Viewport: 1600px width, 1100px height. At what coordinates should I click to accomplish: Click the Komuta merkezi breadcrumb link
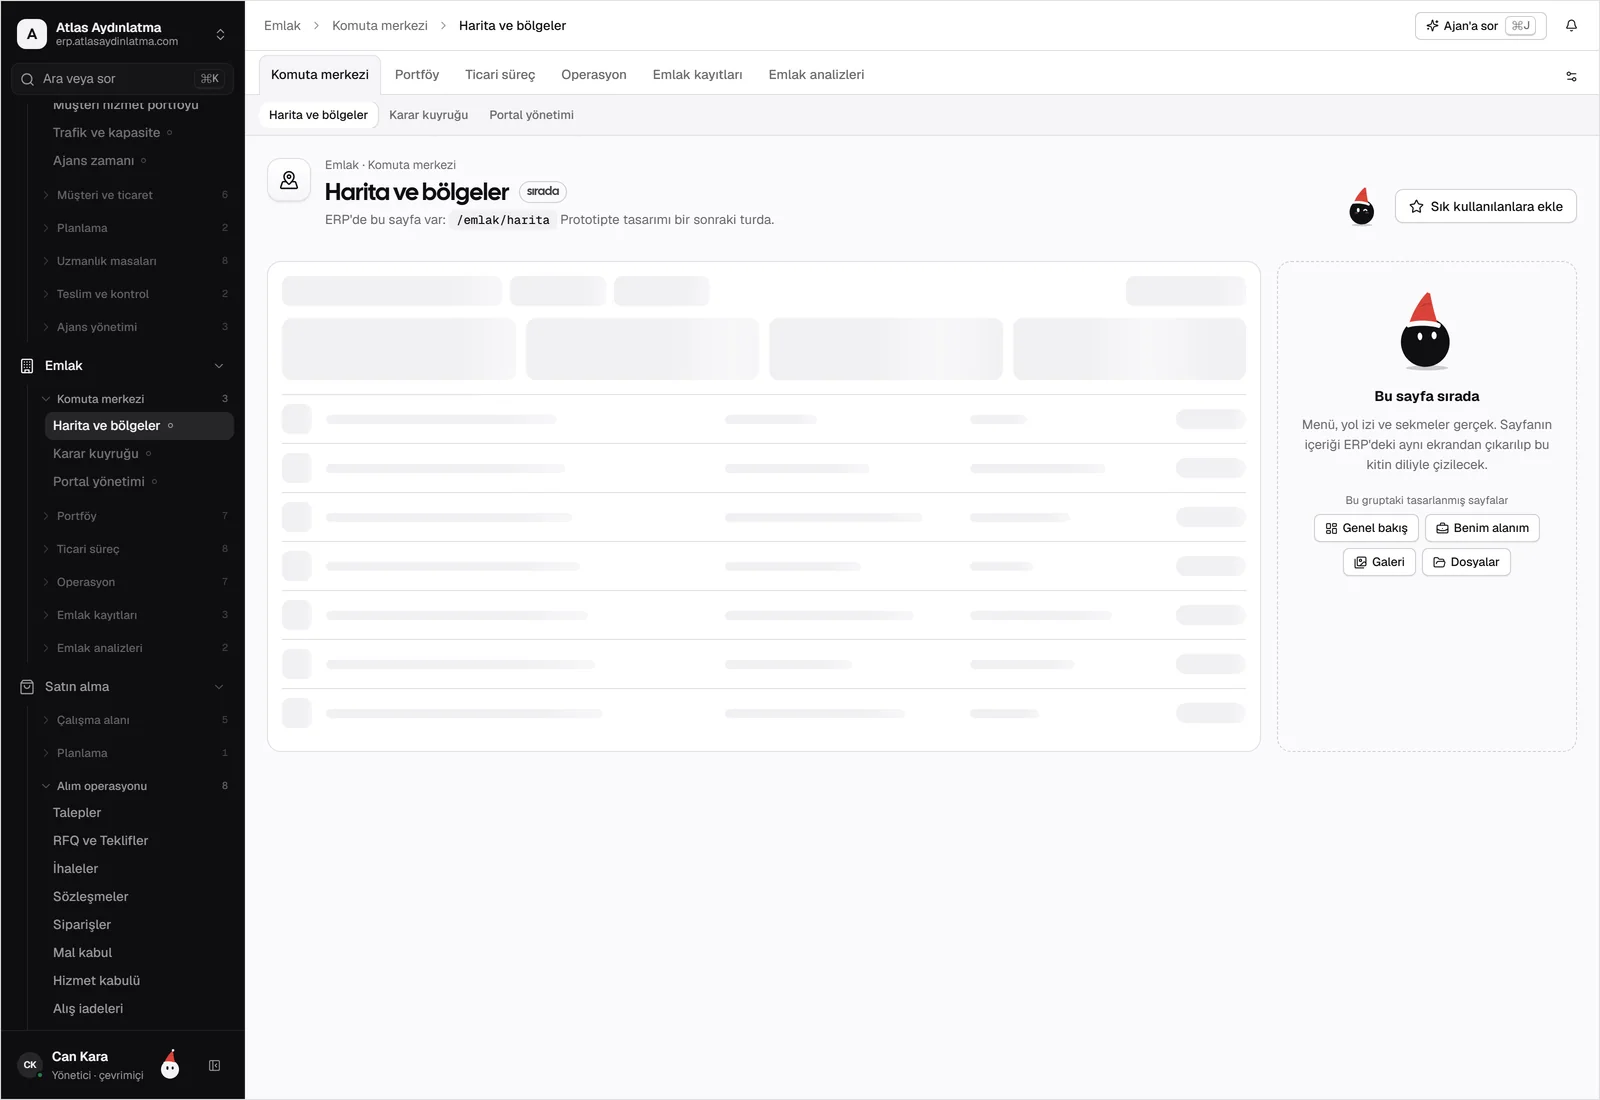[380, 26]
